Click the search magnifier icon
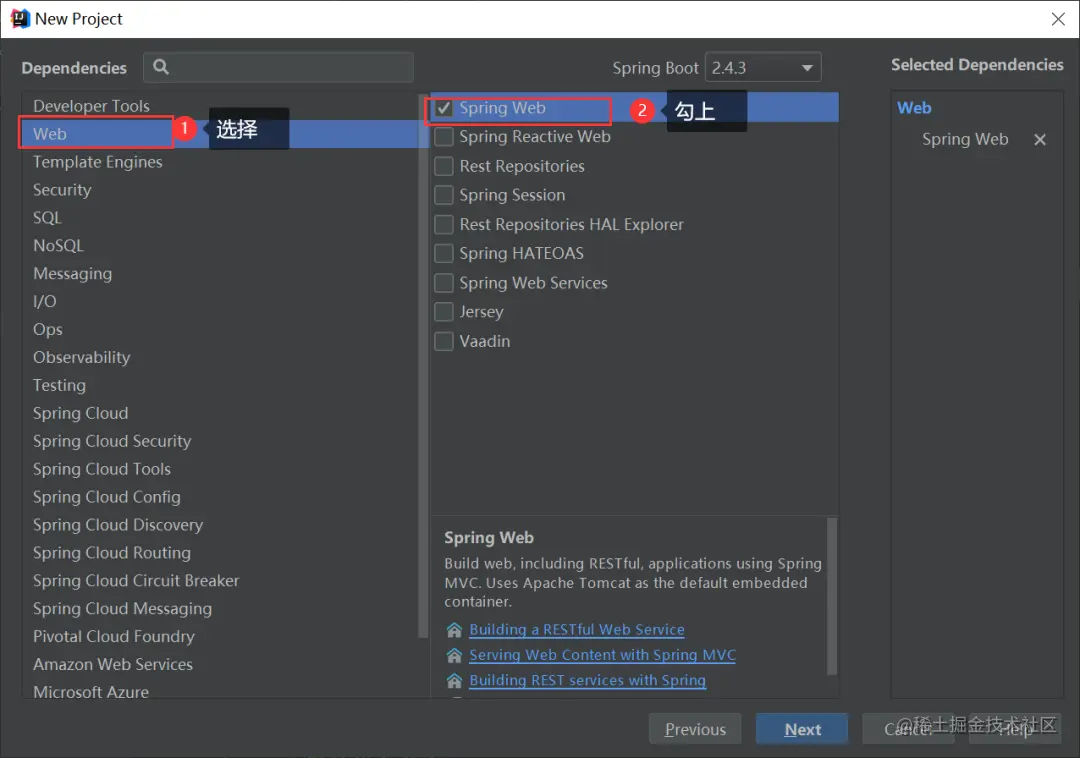 pos(160,67)
